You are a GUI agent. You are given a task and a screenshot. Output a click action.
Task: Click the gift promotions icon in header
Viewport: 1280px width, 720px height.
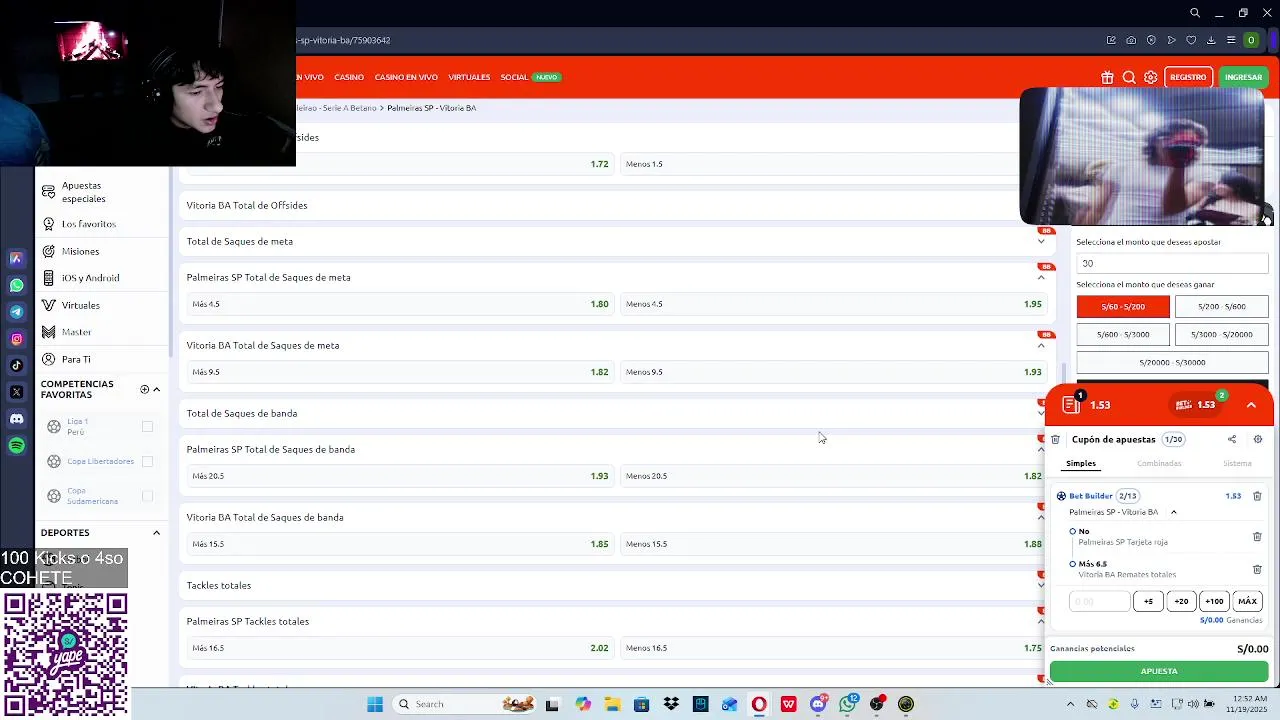click(1107, 77)
